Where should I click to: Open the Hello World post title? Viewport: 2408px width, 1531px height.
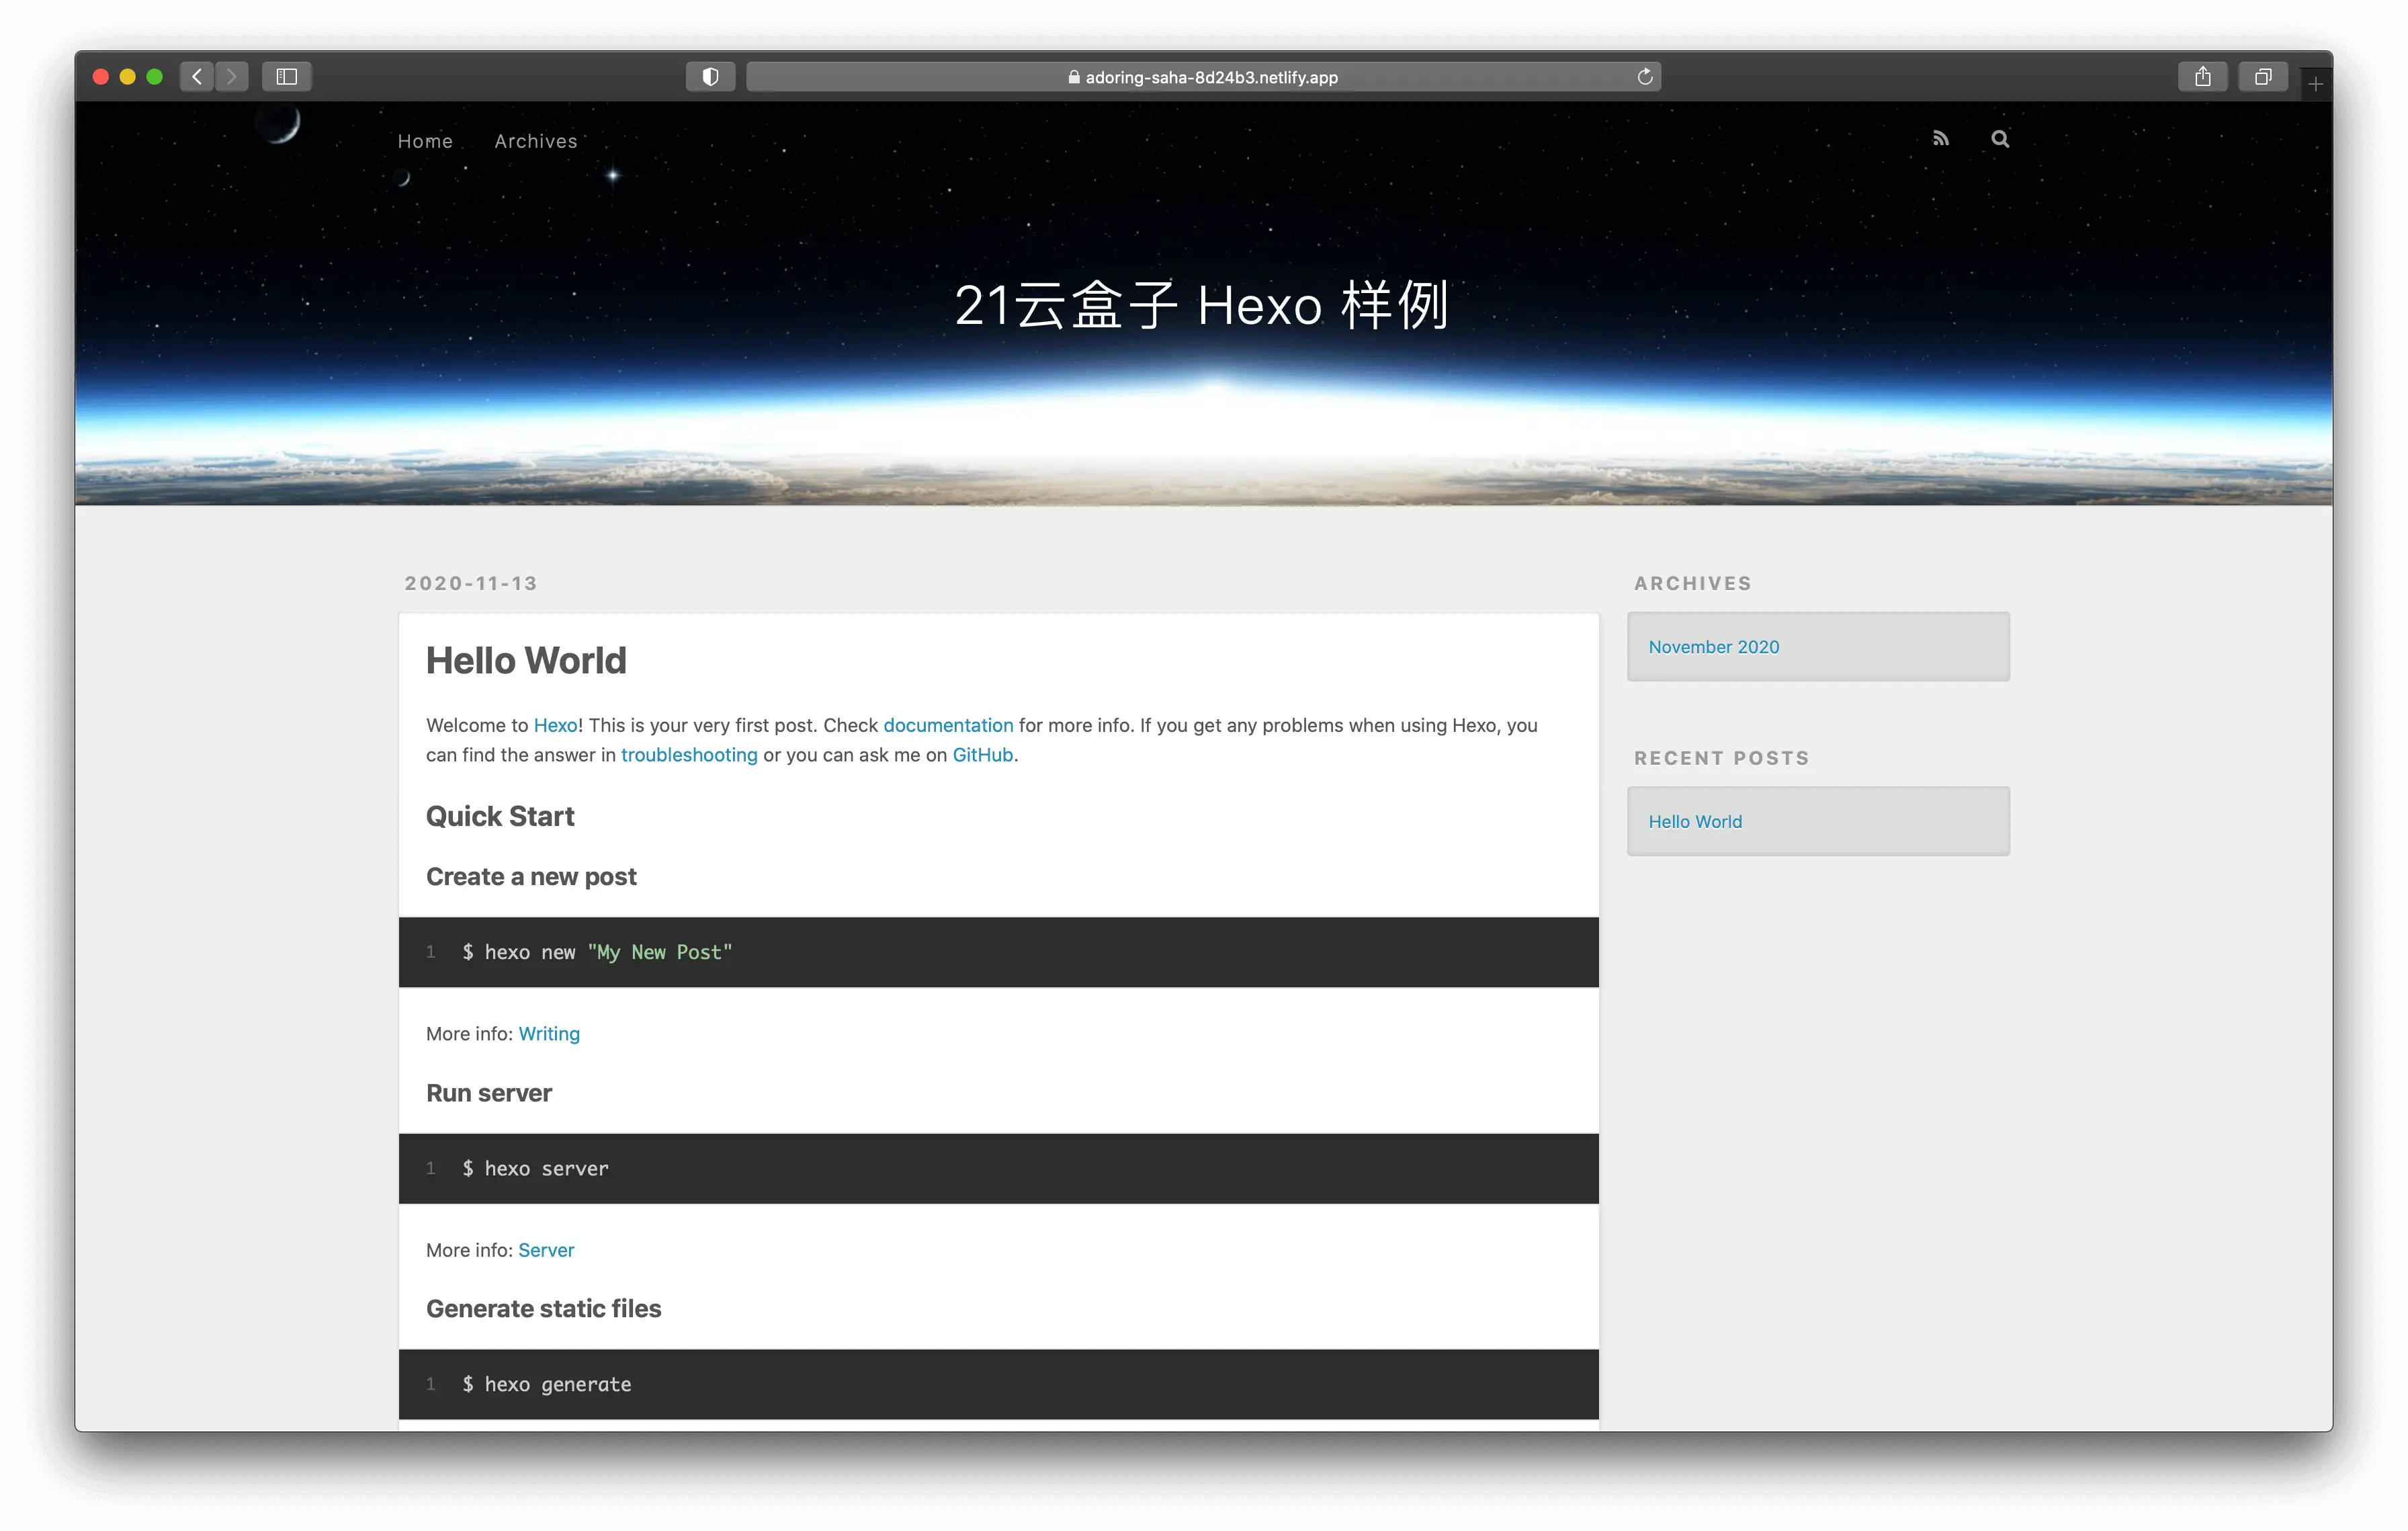pyautogui.click(x=526, y=660)
